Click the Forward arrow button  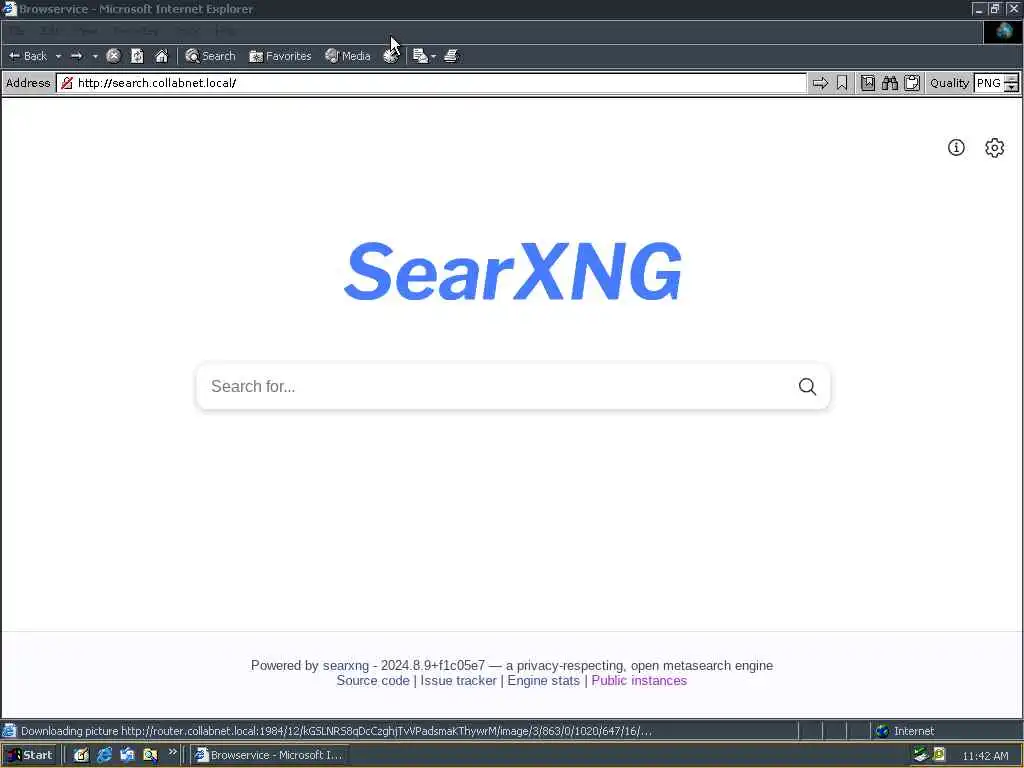tap(76, 56)
